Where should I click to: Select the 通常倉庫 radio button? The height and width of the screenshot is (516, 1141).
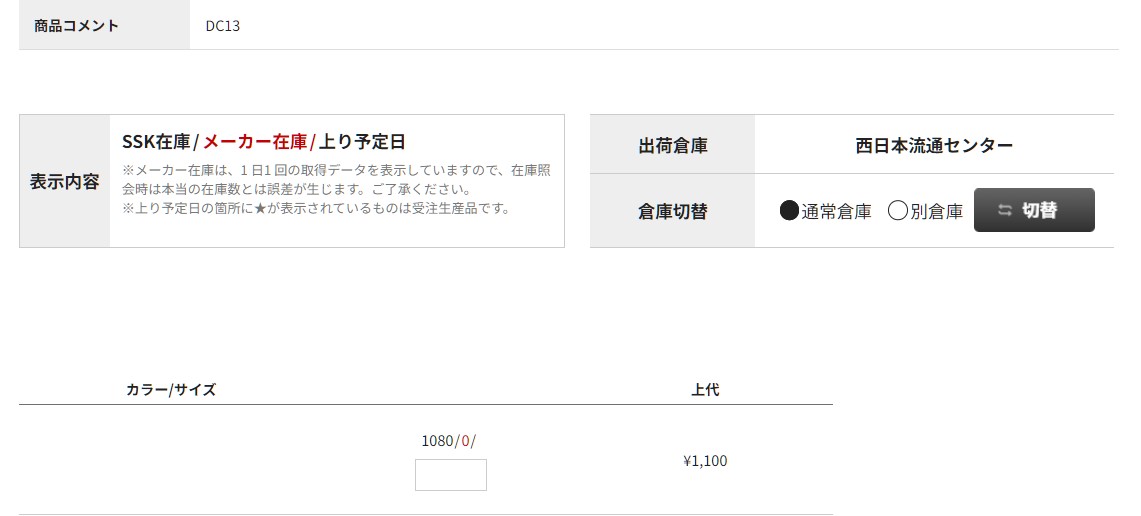coord(790,211)
